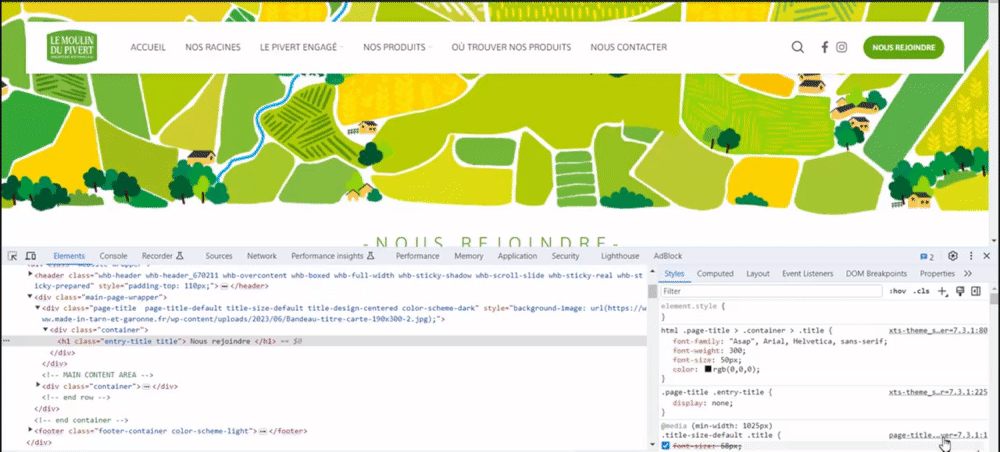Open xts-theme source link ending 7.3.1:80
This screenshot has height=452, width=1000.
click(938, 331)
